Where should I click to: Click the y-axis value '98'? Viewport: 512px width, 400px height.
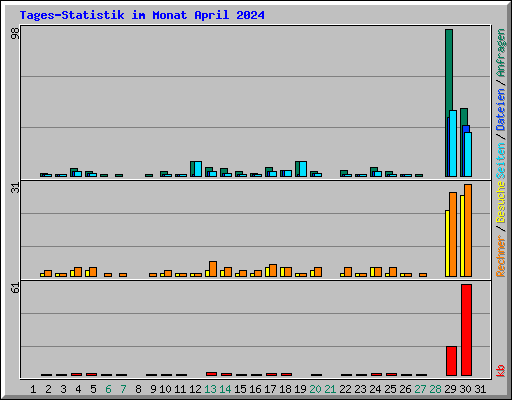(15, 33)
